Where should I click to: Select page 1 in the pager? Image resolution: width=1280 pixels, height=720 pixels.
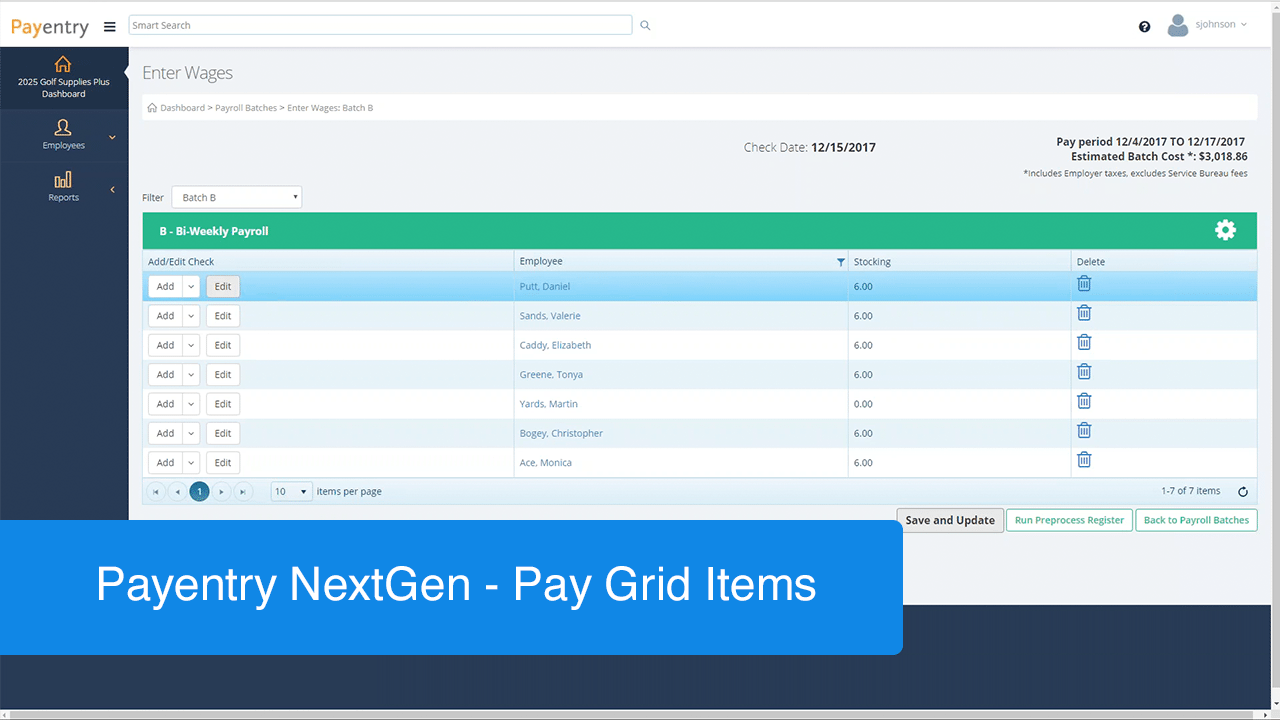tap(199, 492)
